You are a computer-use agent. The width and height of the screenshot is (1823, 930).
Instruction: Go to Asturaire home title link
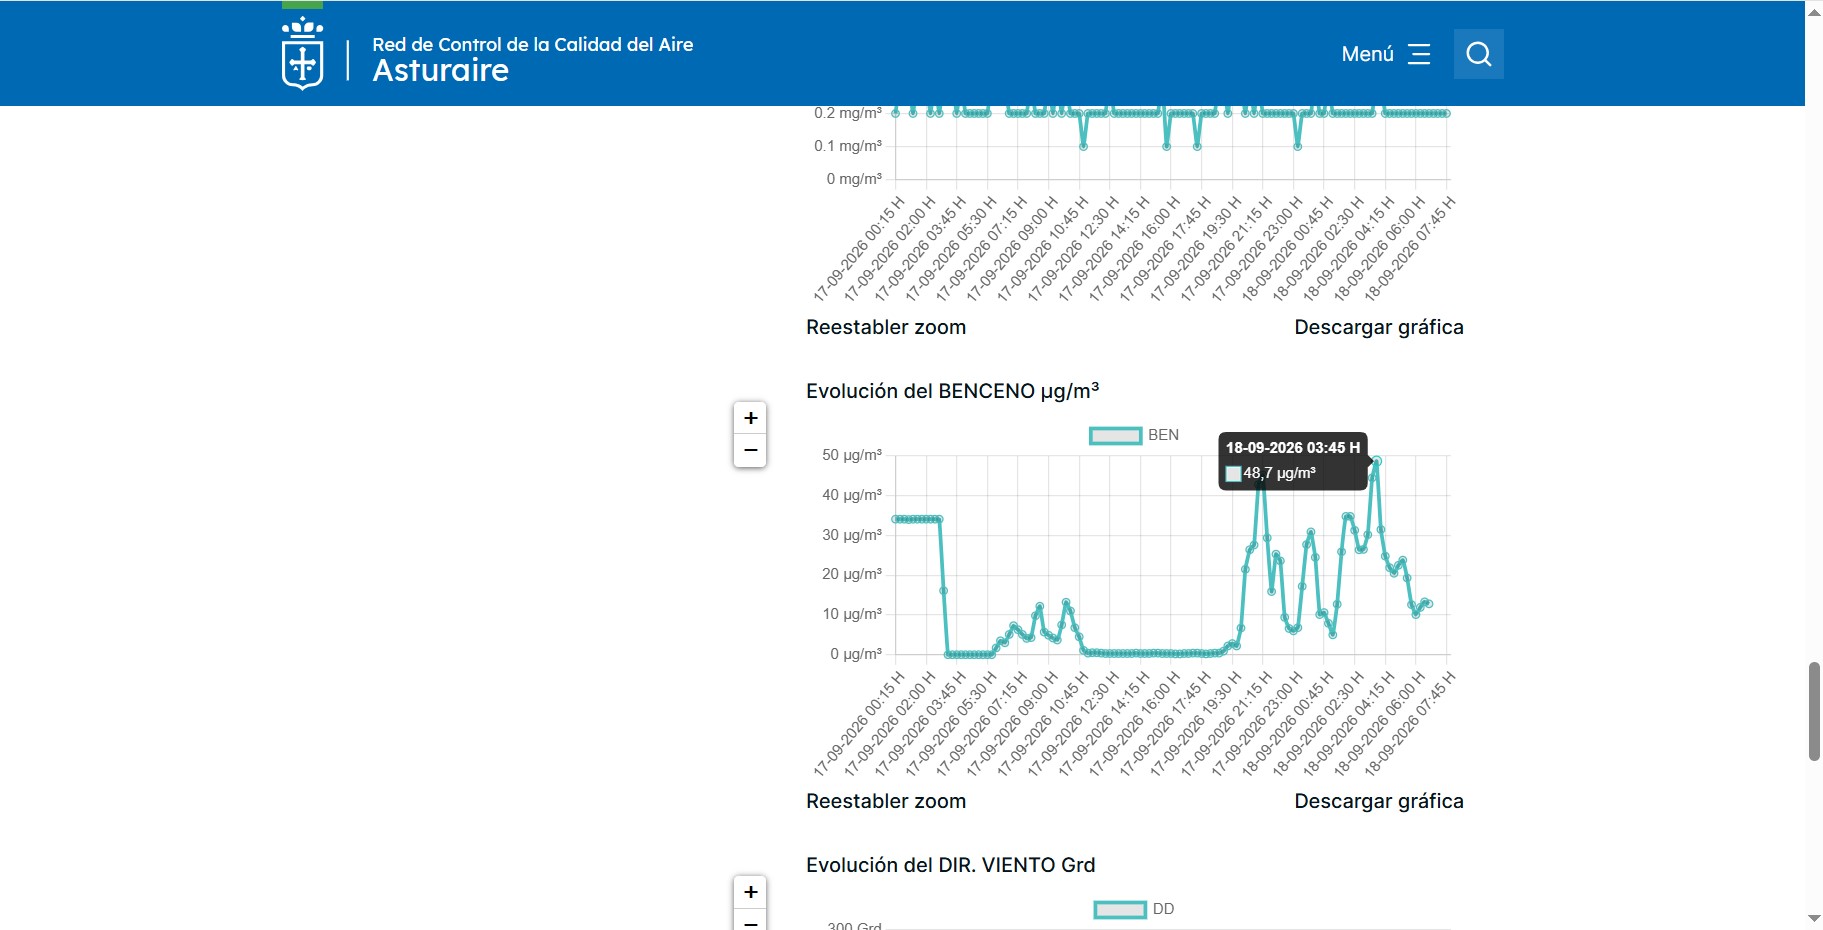pos(441,71)
